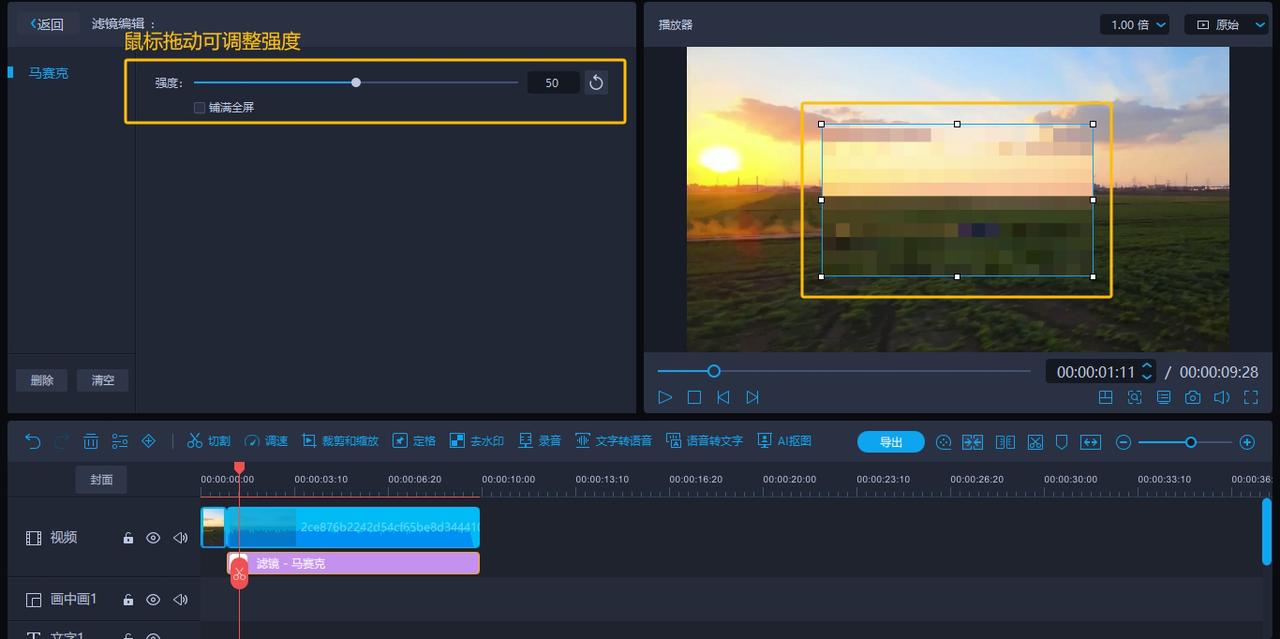Reset intensity with the circular arrow icon
This screenshot has height=639, width=1280.
596,83
